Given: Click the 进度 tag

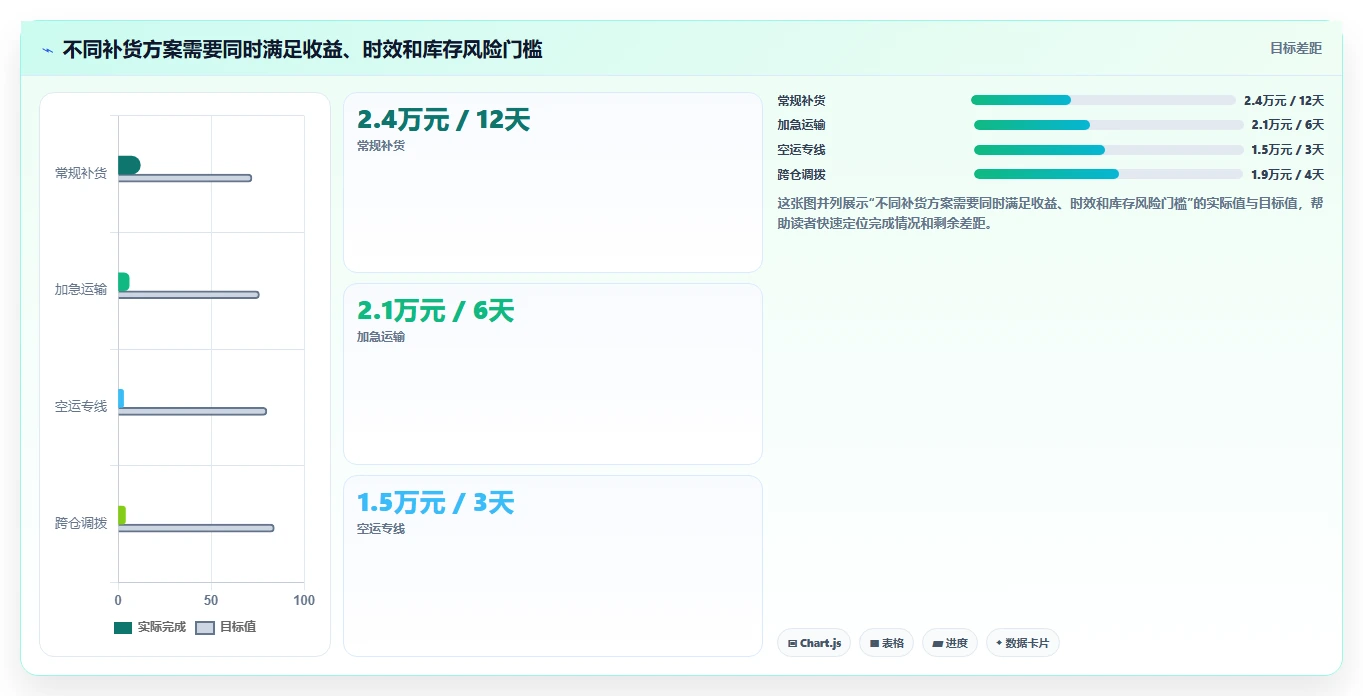Looking at the screenshot, I should (x=950, y=643).
